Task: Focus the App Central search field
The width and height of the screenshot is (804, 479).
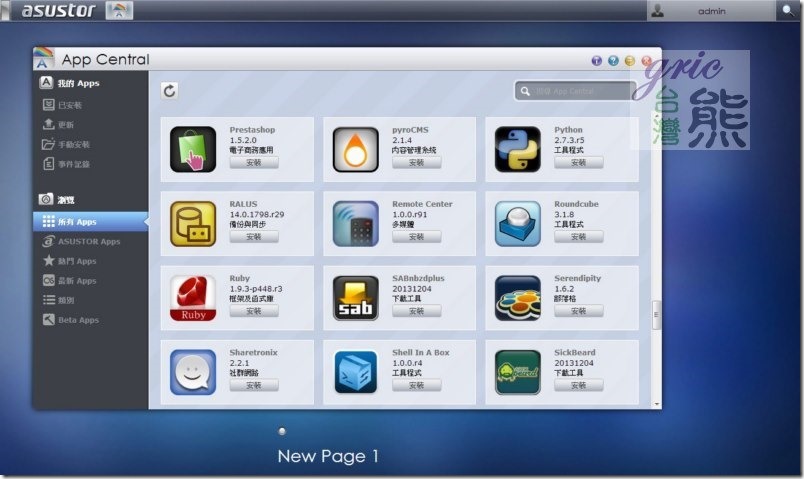Action: coord(575,91)
